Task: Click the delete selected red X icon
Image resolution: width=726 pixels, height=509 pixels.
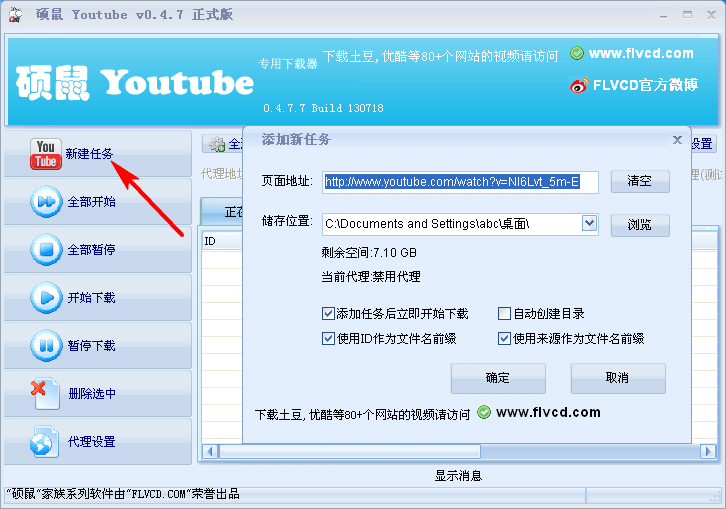Action: click(46, 394)
